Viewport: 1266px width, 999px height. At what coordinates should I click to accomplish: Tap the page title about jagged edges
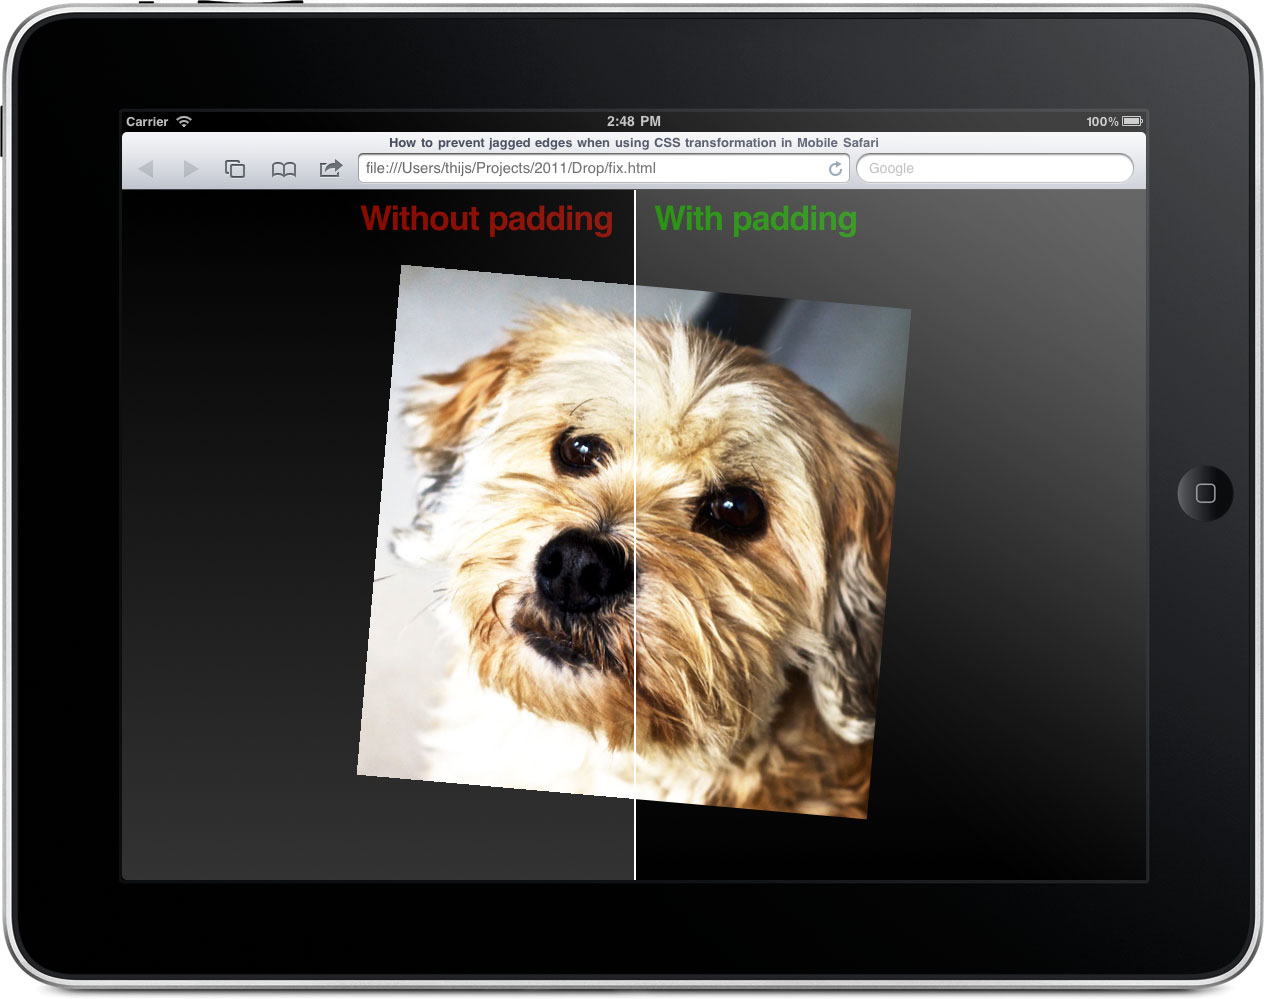[633, 143]
